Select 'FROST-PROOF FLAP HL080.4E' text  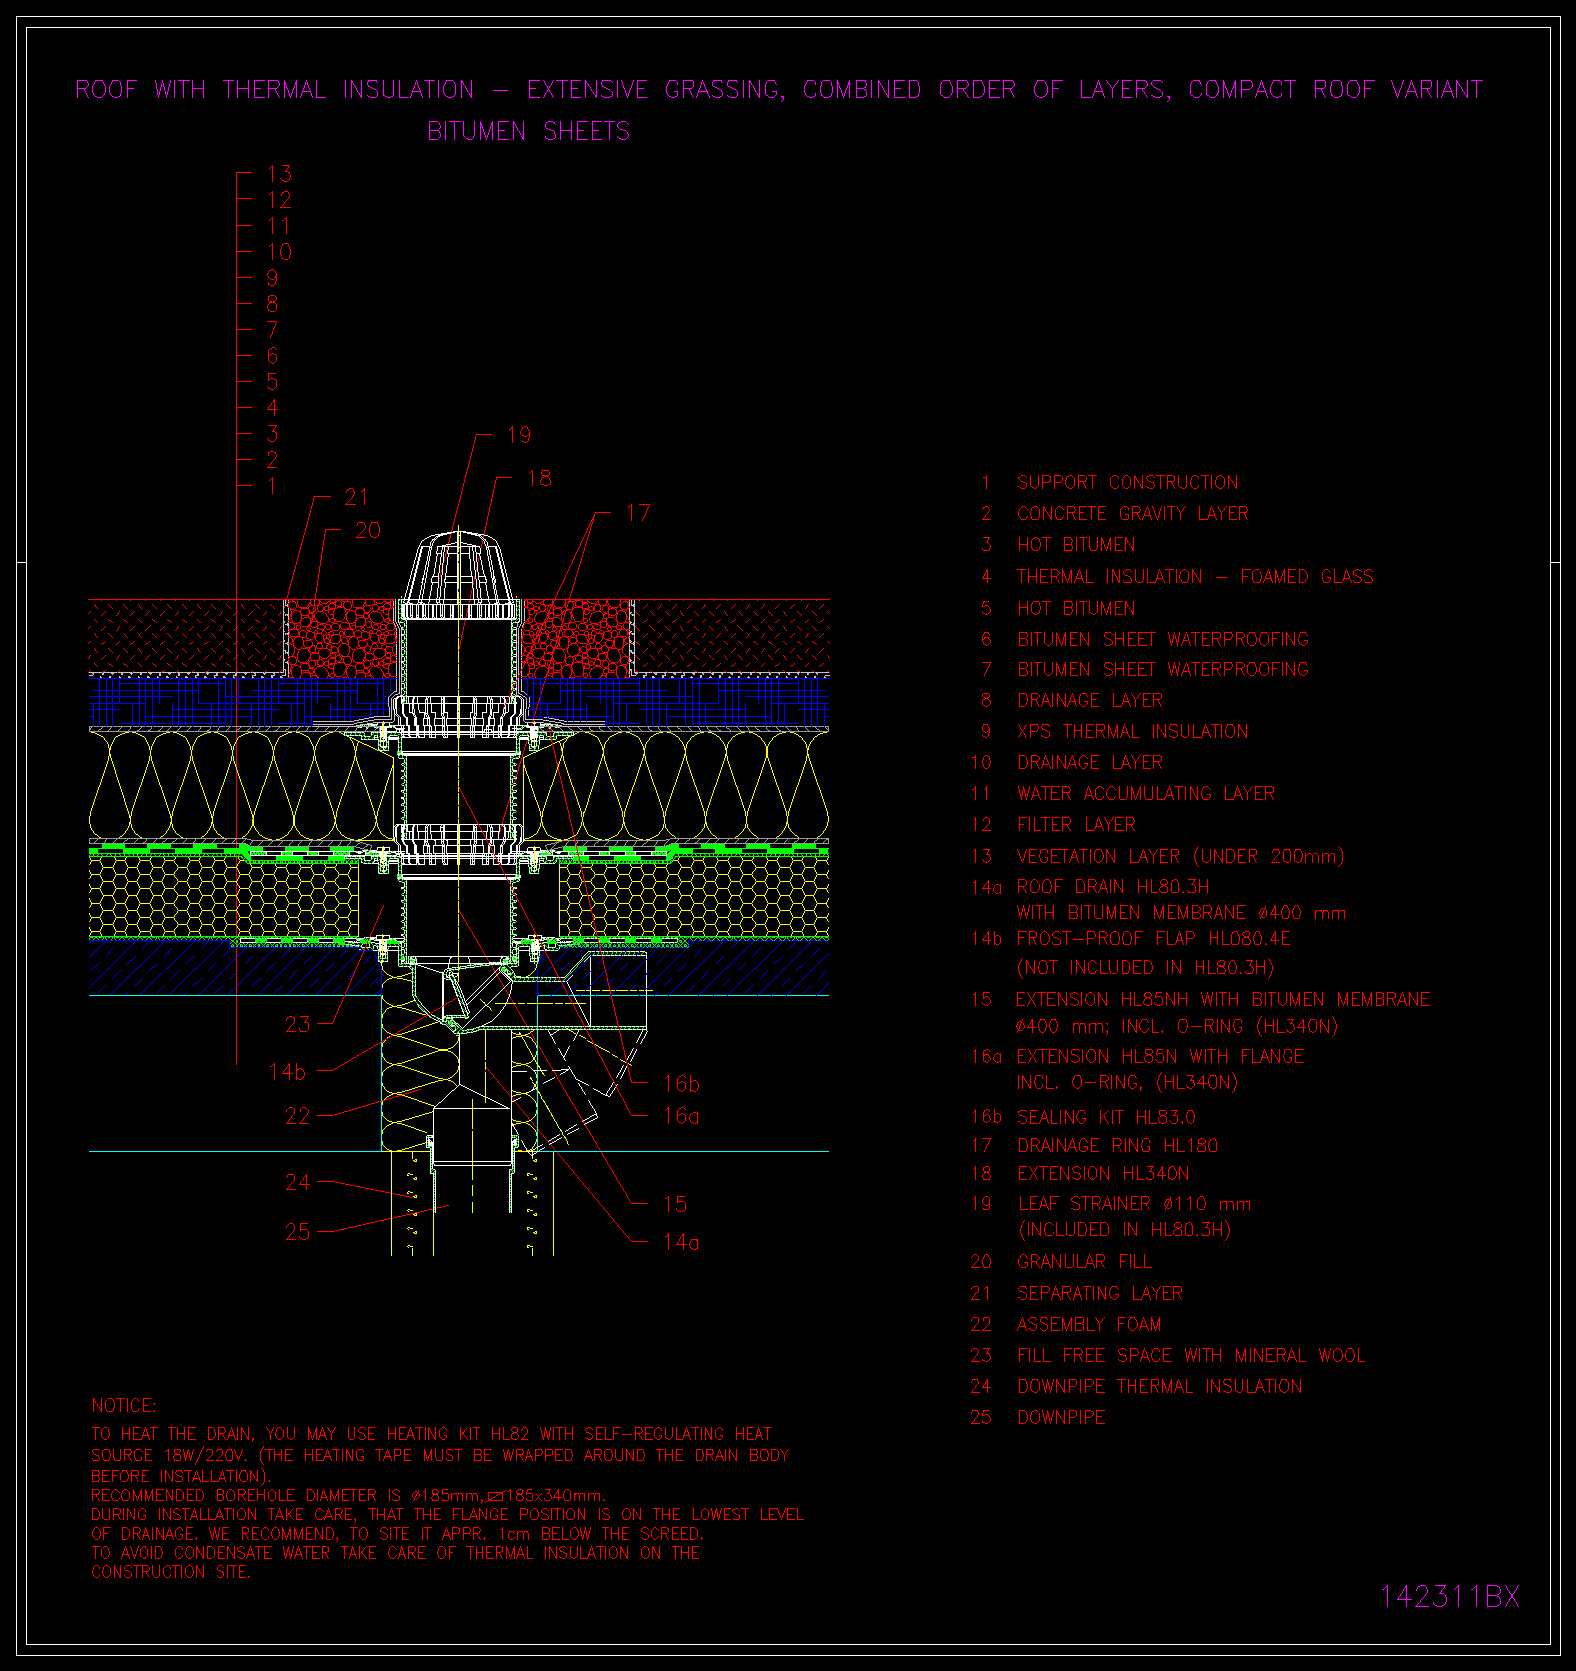coord(1153,939)
